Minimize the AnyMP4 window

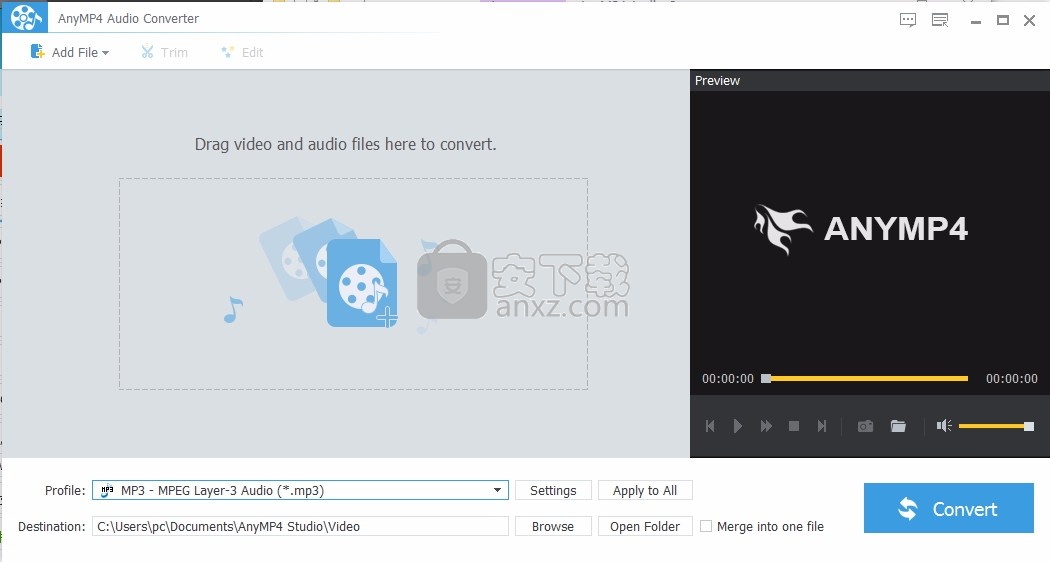(976, 21)
